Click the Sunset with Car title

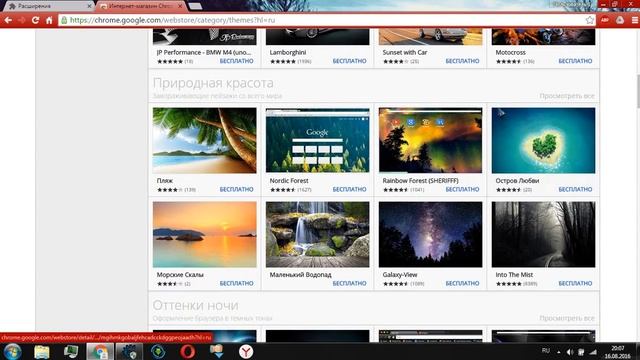pos(404,52)
